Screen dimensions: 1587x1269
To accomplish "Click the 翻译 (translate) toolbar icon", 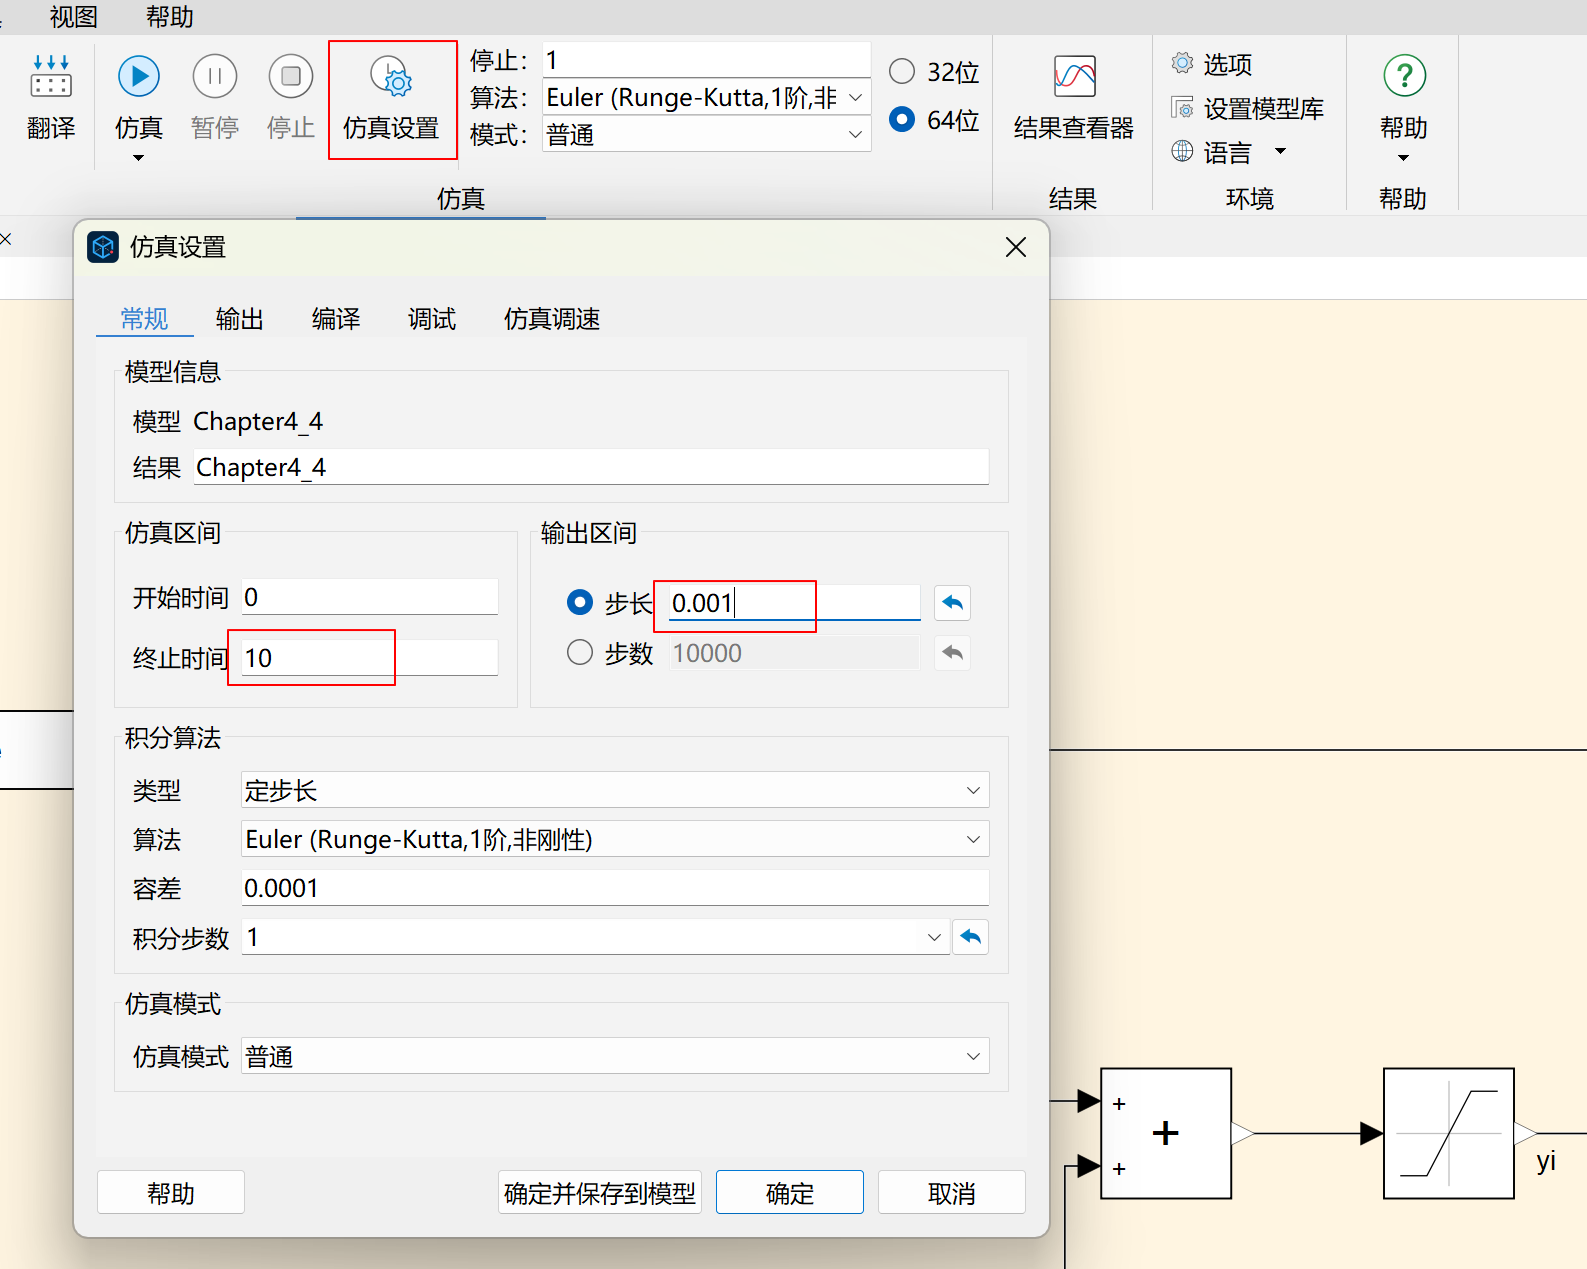I will [x=51, y=77].
